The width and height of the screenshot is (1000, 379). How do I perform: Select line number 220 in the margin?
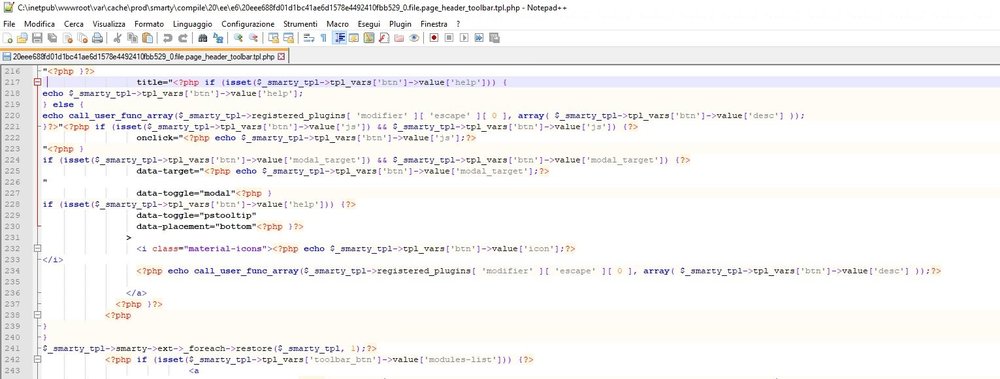(x=12, y=115)
